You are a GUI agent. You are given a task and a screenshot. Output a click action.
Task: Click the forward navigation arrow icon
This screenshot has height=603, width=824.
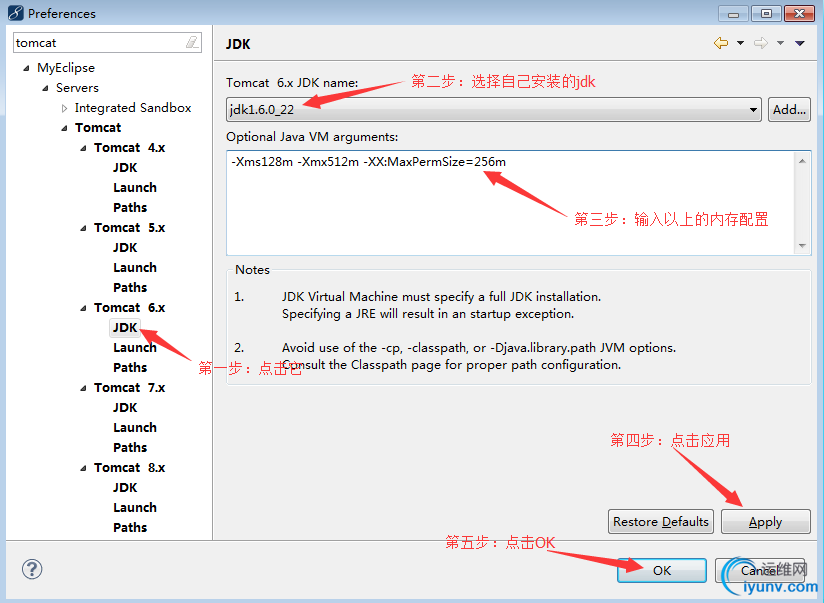[x=760, y=43]
